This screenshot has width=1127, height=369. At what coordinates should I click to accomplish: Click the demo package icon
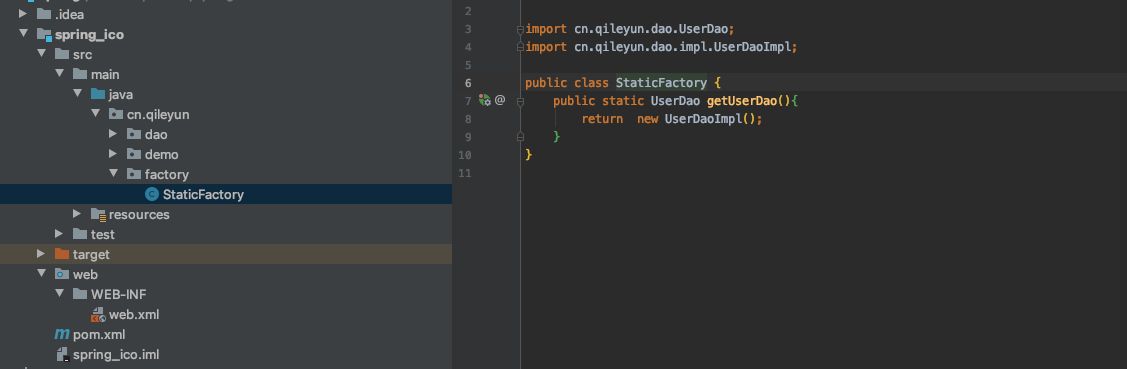[x=134, y=154]
